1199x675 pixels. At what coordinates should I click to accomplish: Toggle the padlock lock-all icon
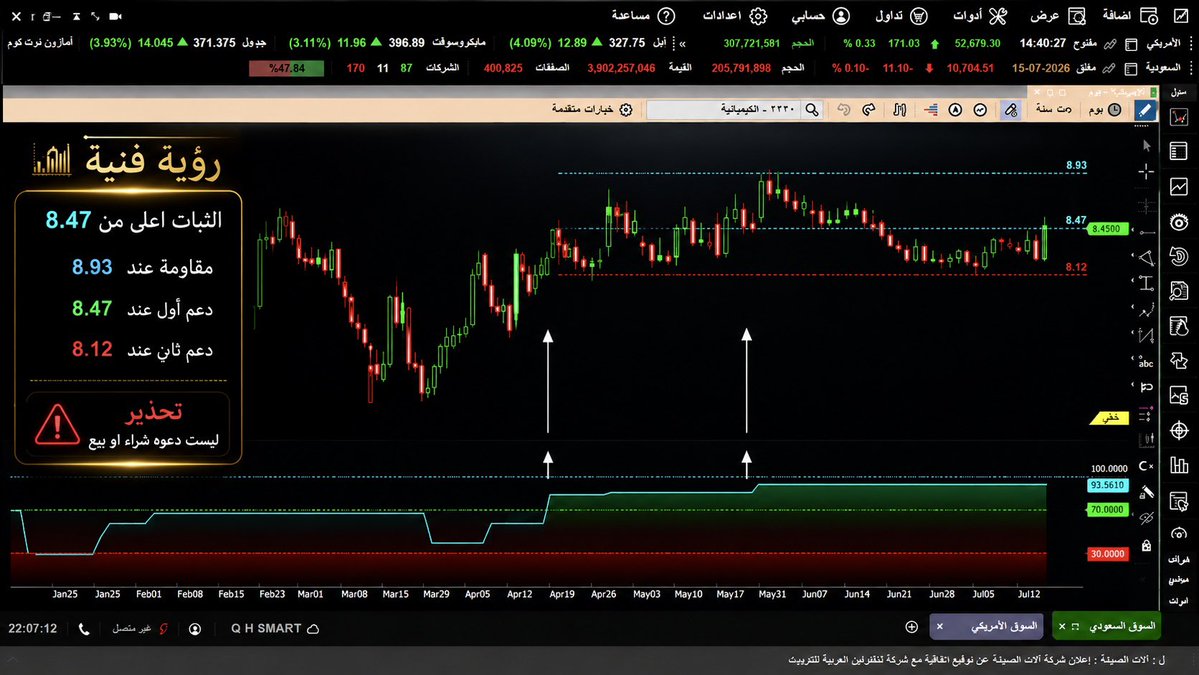pyautogui.click(x=1146, y=545)
